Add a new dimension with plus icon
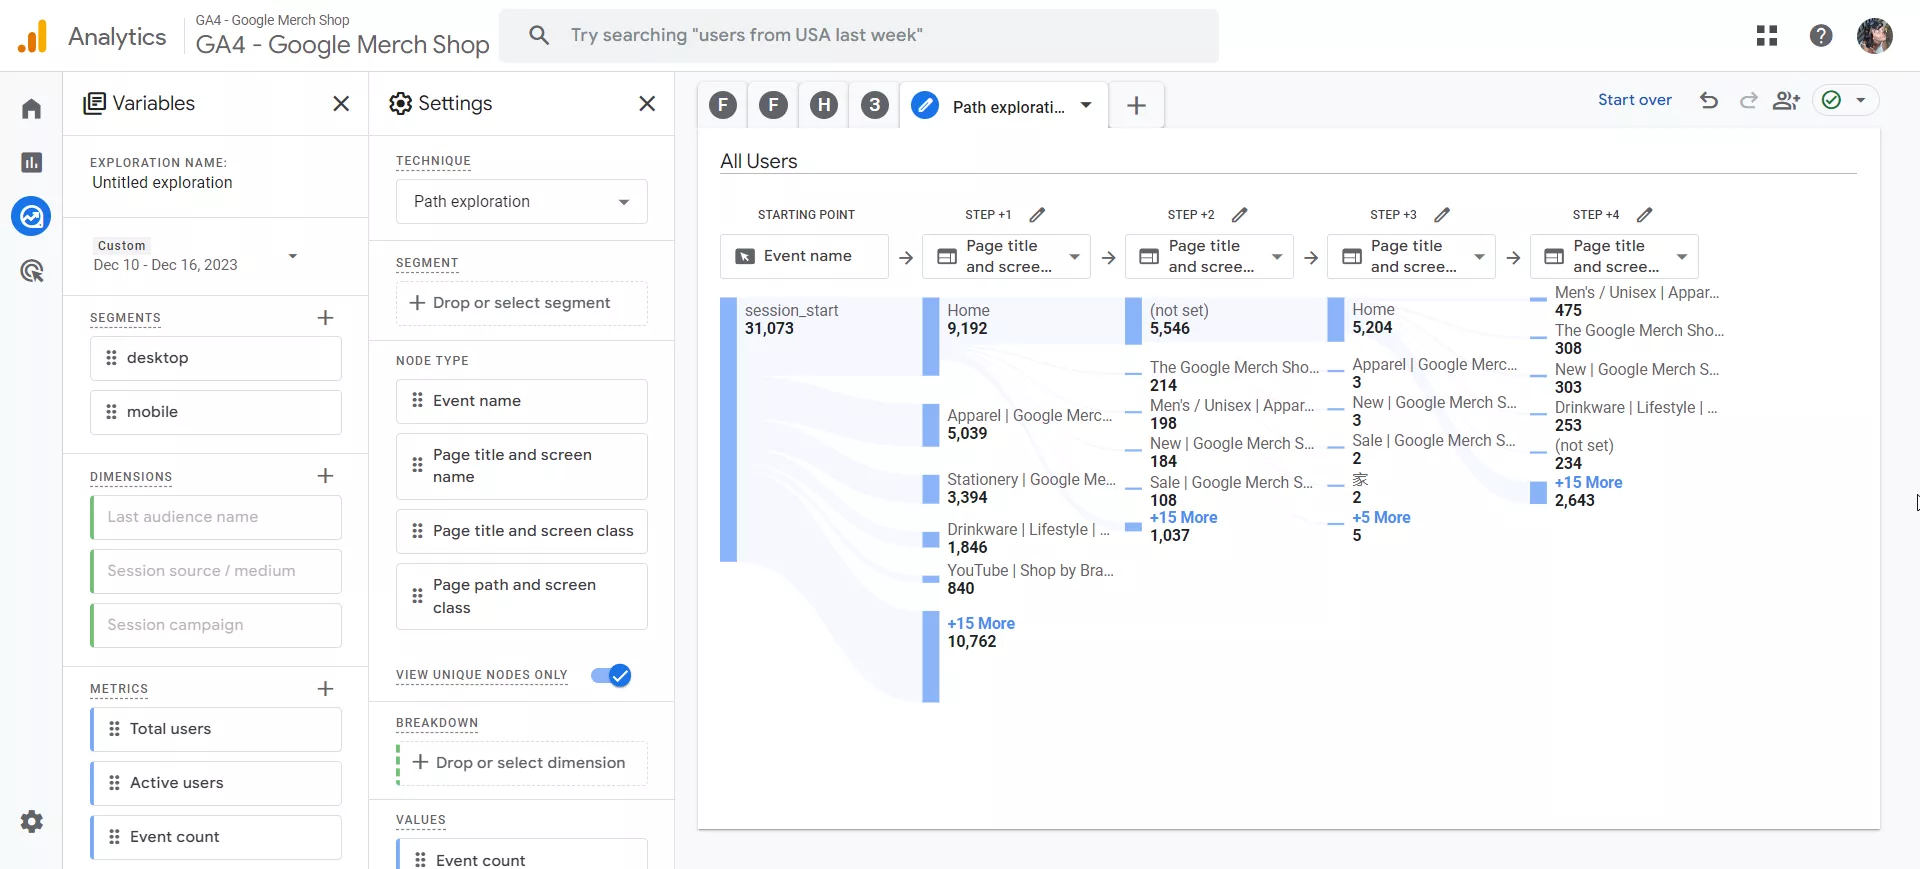The width and height of the screenshot is (1920, 869). point(325,476)
